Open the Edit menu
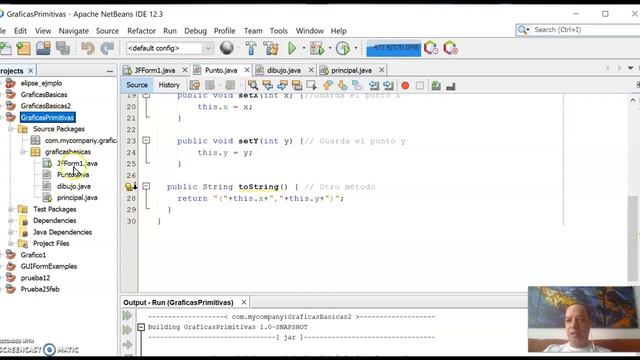Image resolution: width=640 pixels, height=360 pixels. click(20, 31)
